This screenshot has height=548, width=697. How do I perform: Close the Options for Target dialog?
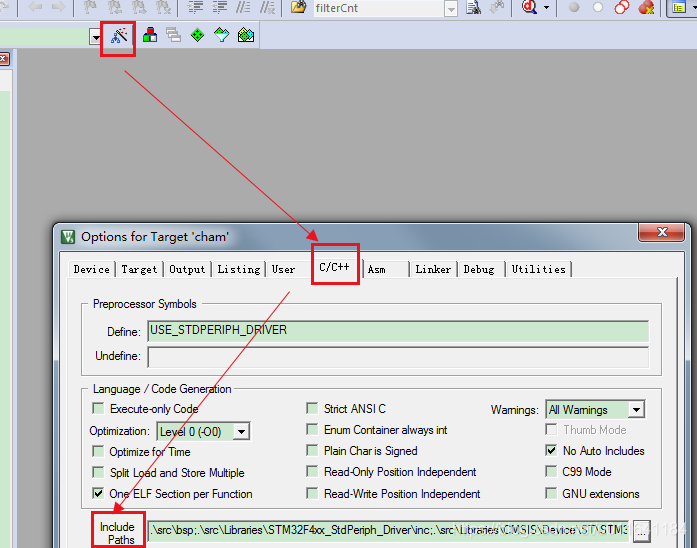point(661,232)
